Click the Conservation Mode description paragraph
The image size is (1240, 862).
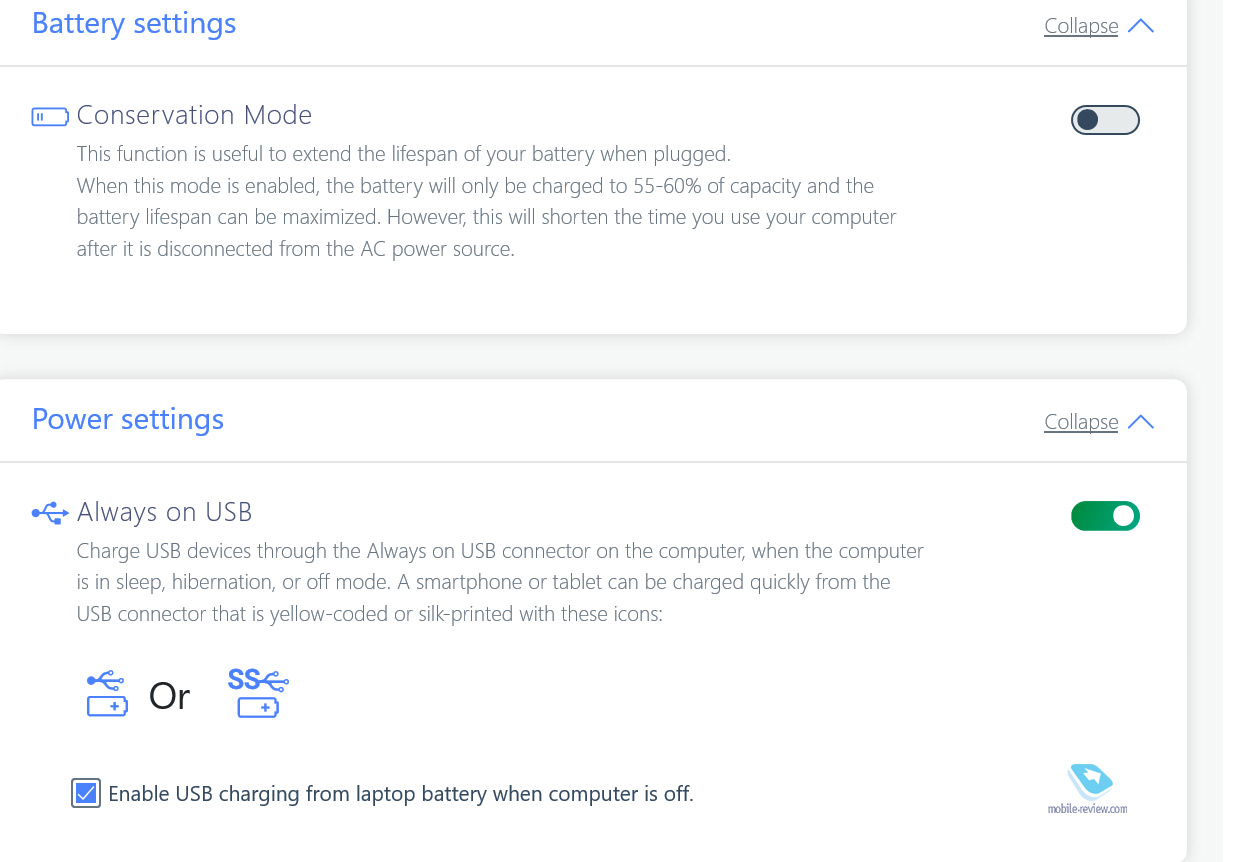487,202
